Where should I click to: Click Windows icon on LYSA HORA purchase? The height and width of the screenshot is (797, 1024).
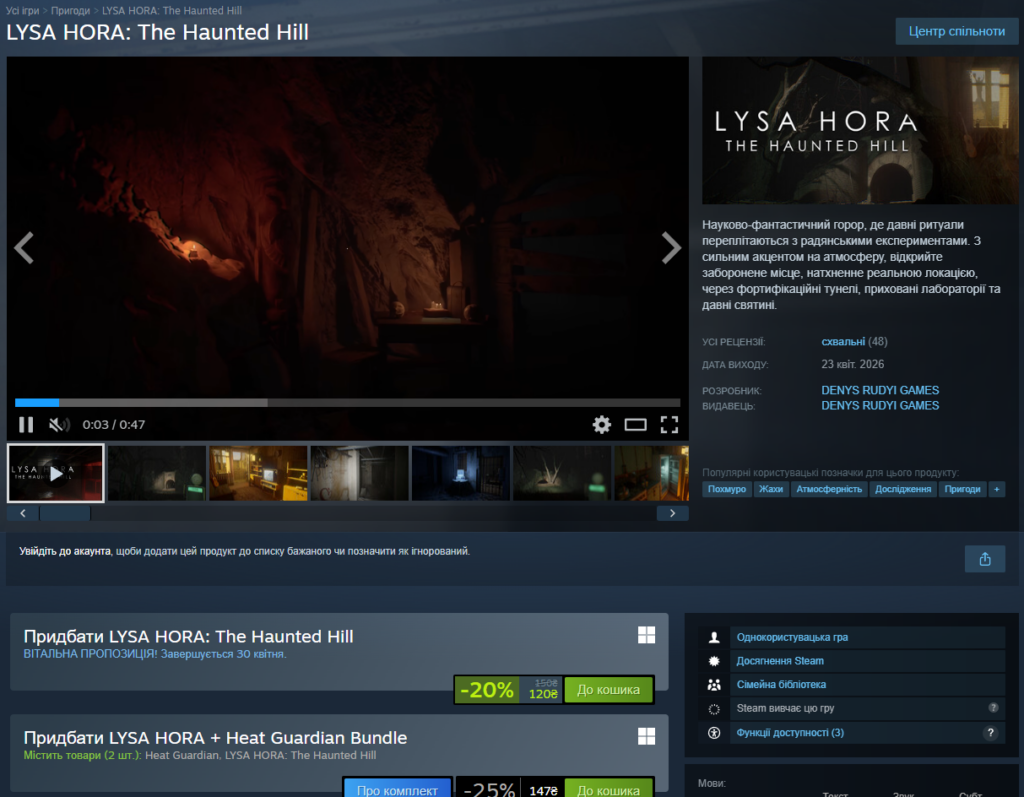click(x=647, y=635)
